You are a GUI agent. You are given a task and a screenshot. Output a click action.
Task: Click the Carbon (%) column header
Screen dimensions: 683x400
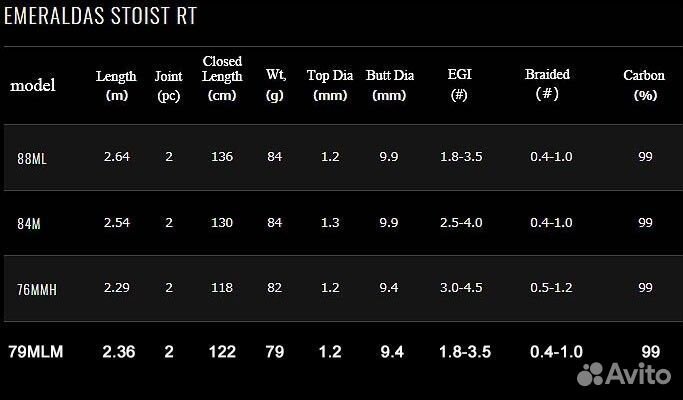644,85
